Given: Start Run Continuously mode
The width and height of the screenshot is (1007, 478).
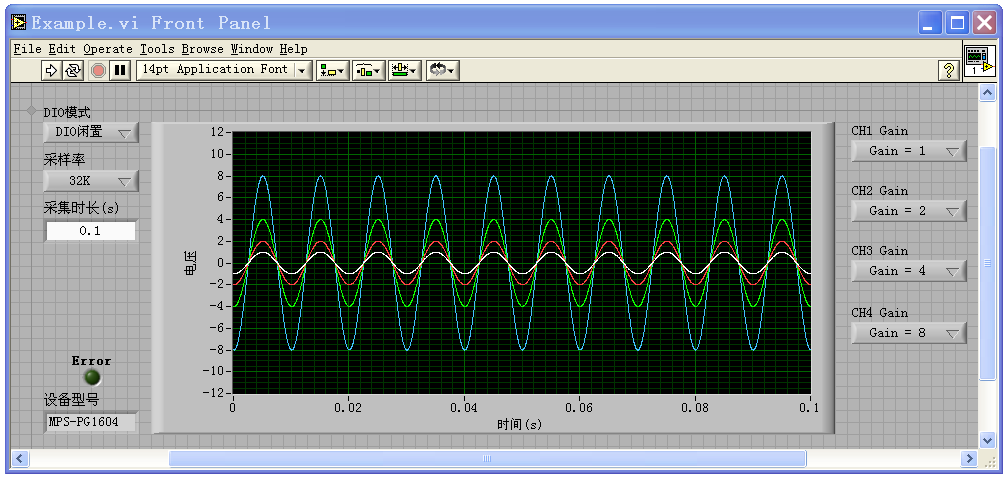Looking at the screenshot, I should click(74, 70).
